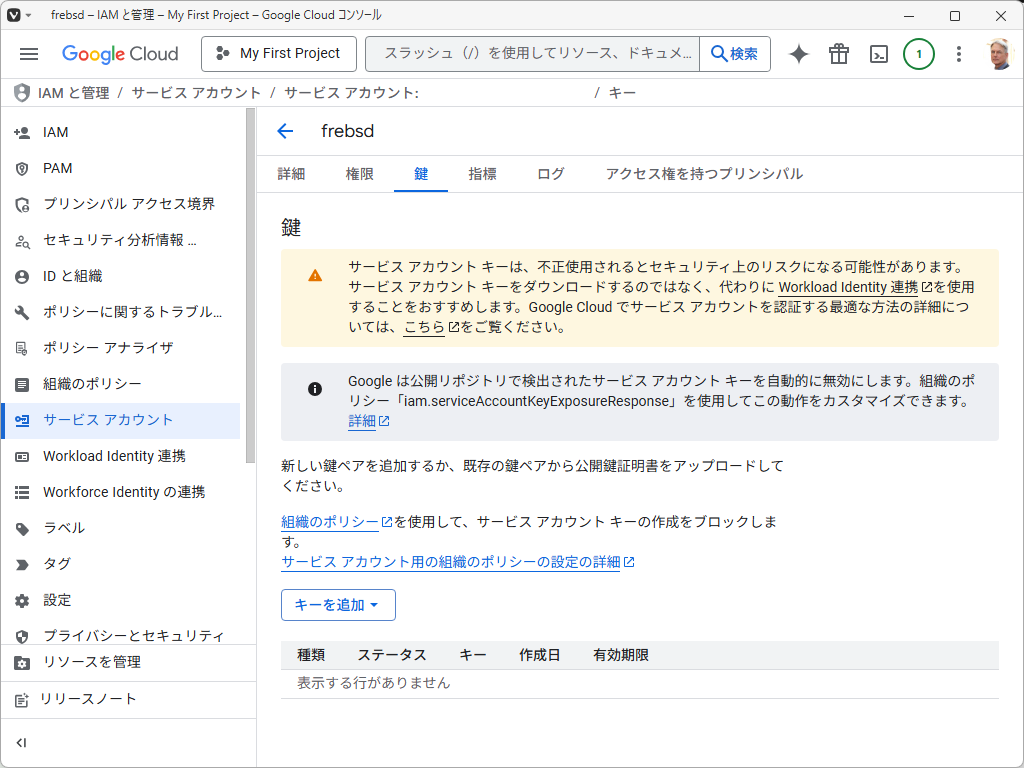
Task: Switch to the 権限 tab
Action: 359,174
